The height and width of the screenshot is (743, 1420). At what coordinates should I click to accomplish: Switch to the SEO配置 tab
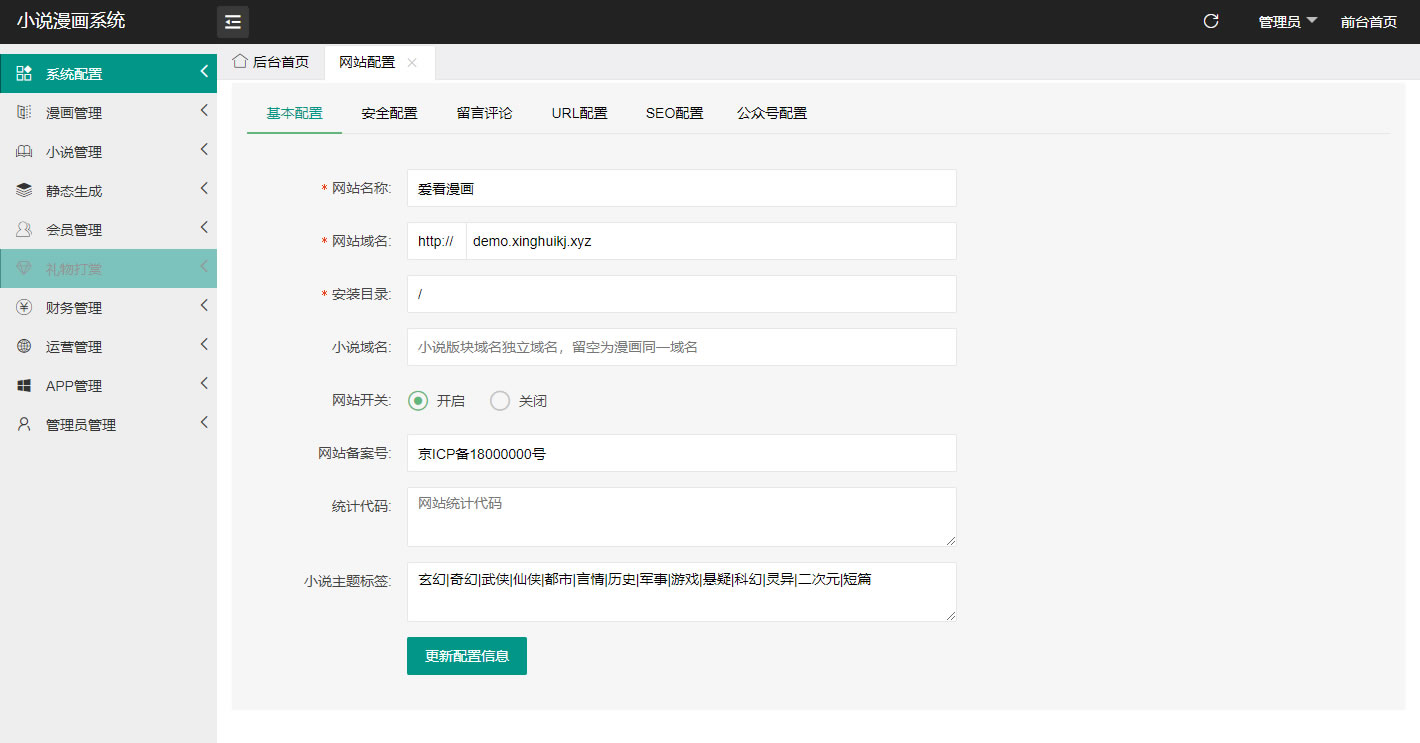(x=674, y=113)
